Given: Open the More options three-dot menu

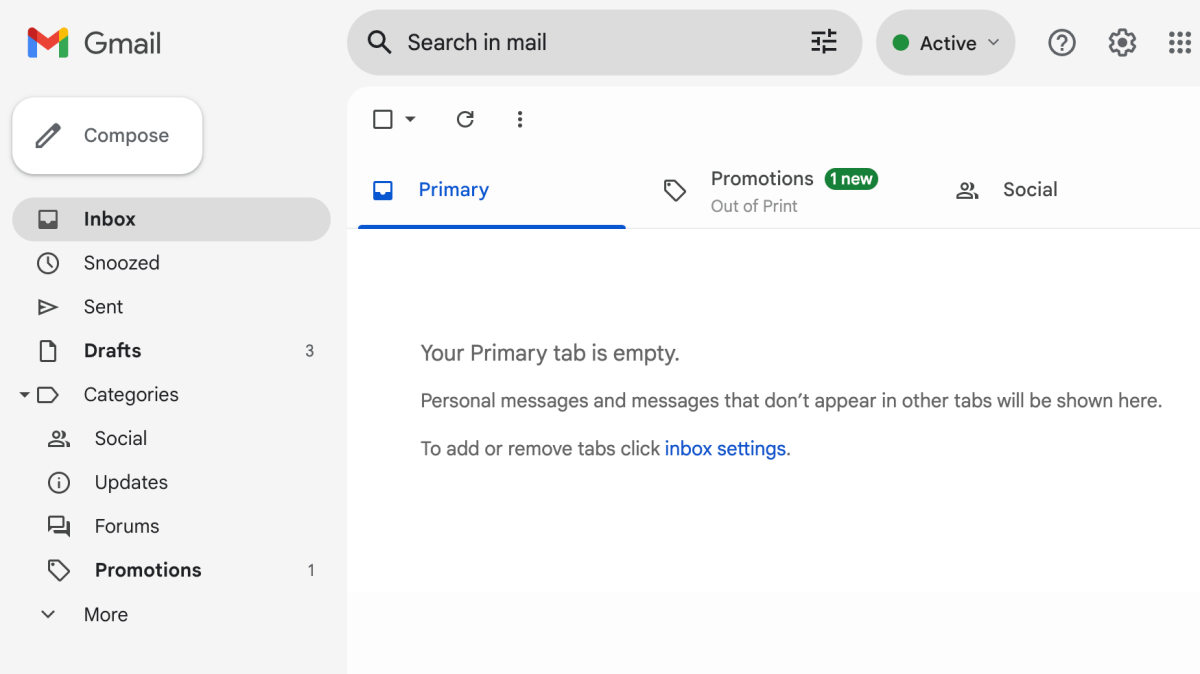Looking at the screenshot, I should point(519,119).
